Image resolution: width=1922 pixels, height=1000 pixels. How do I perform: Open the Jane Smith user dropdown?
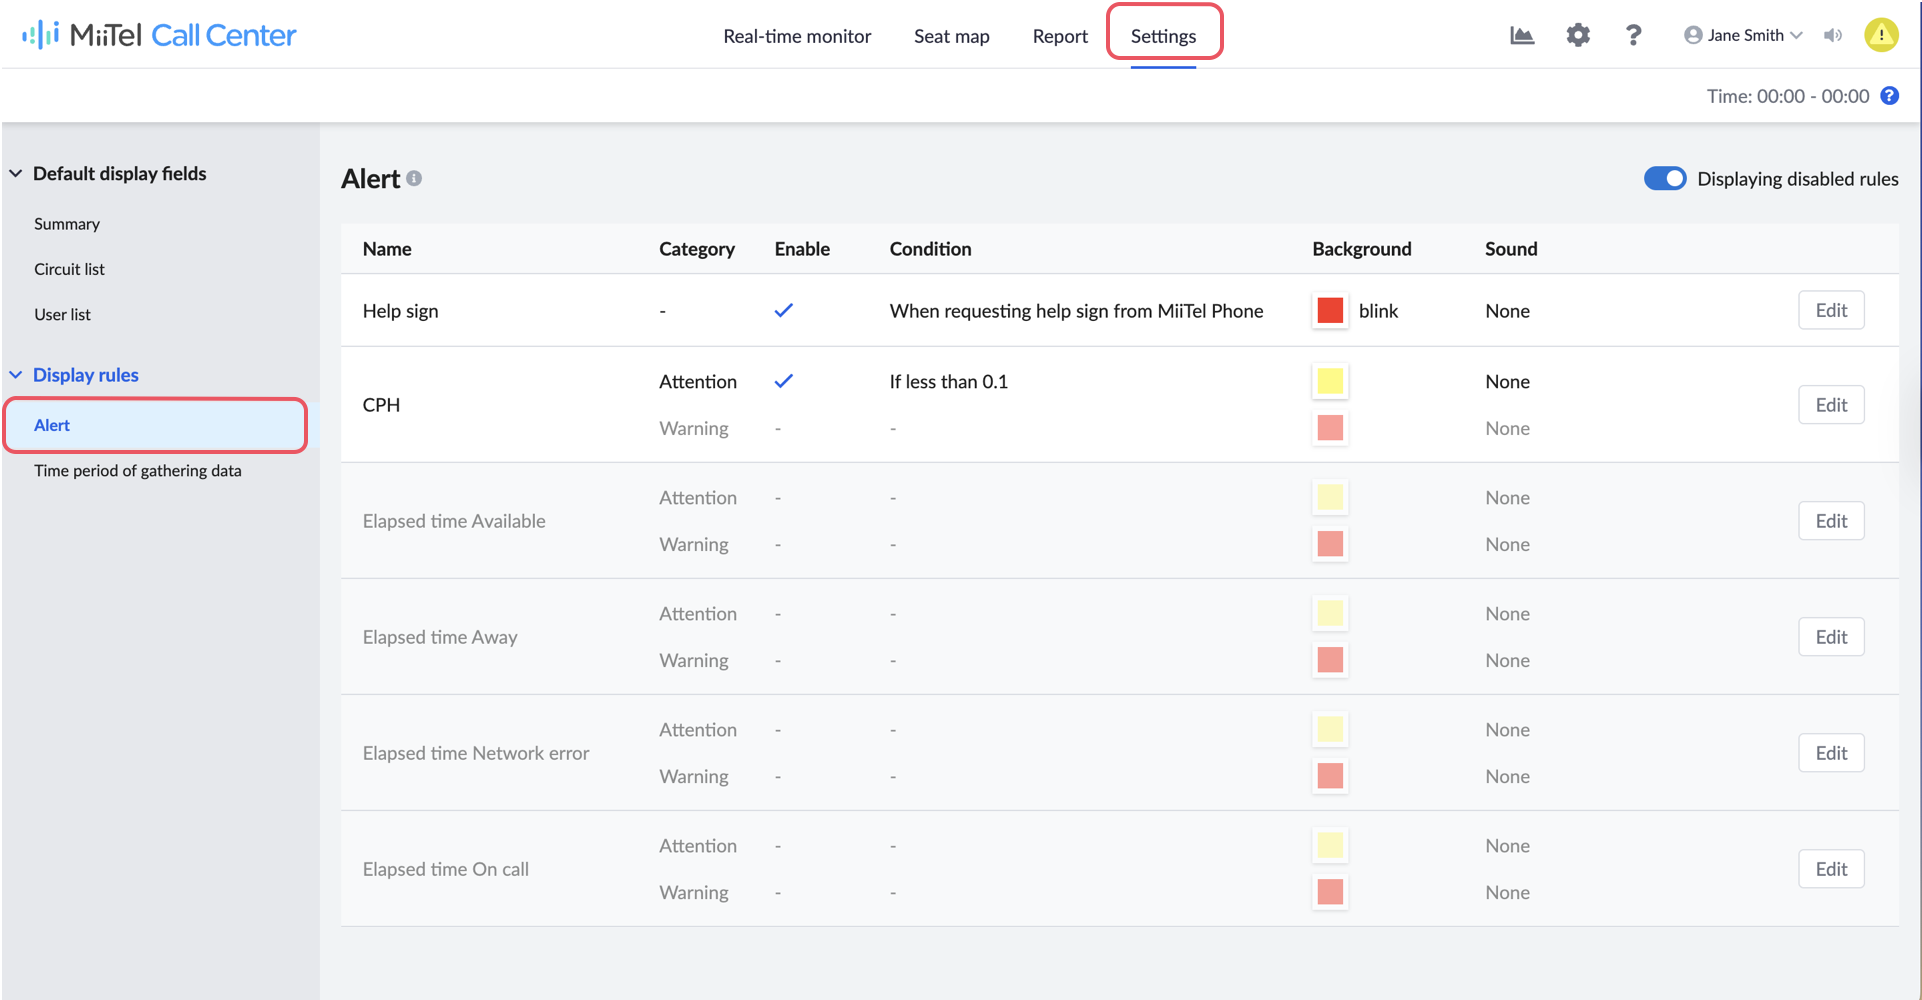[x=1743, y=36]
